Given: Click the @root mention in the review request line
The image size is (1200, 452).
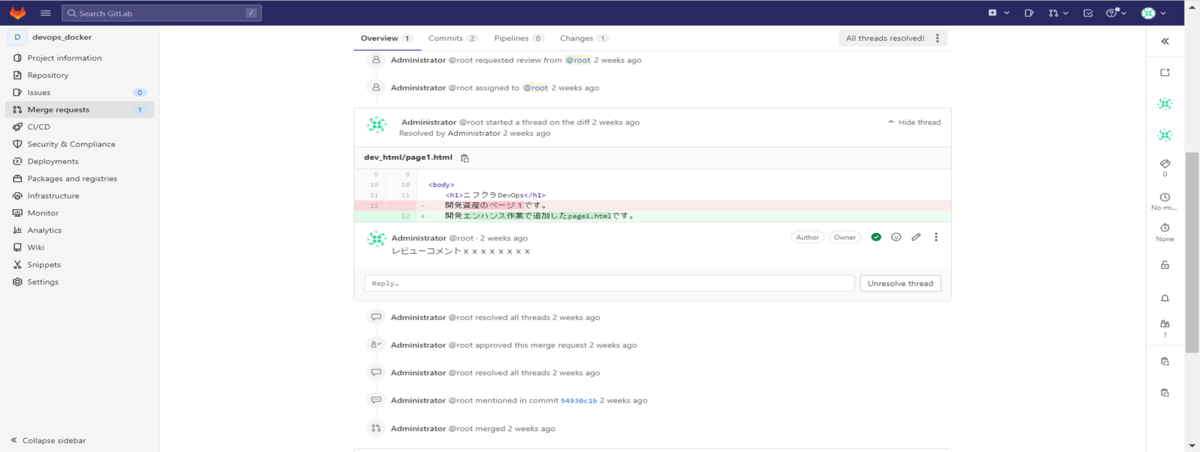Looking at the screenshot, I should (x=578, y=60).
